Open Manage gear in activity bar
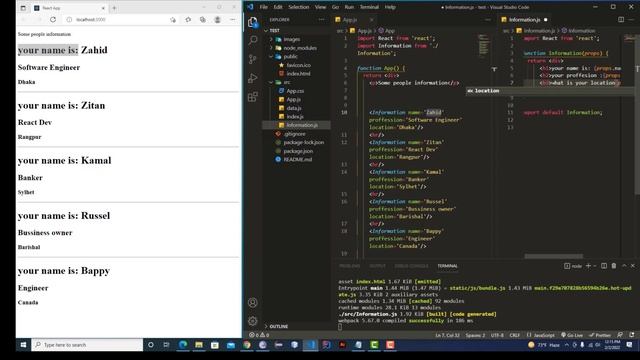The image size is (640, 360). pos(253,321)
